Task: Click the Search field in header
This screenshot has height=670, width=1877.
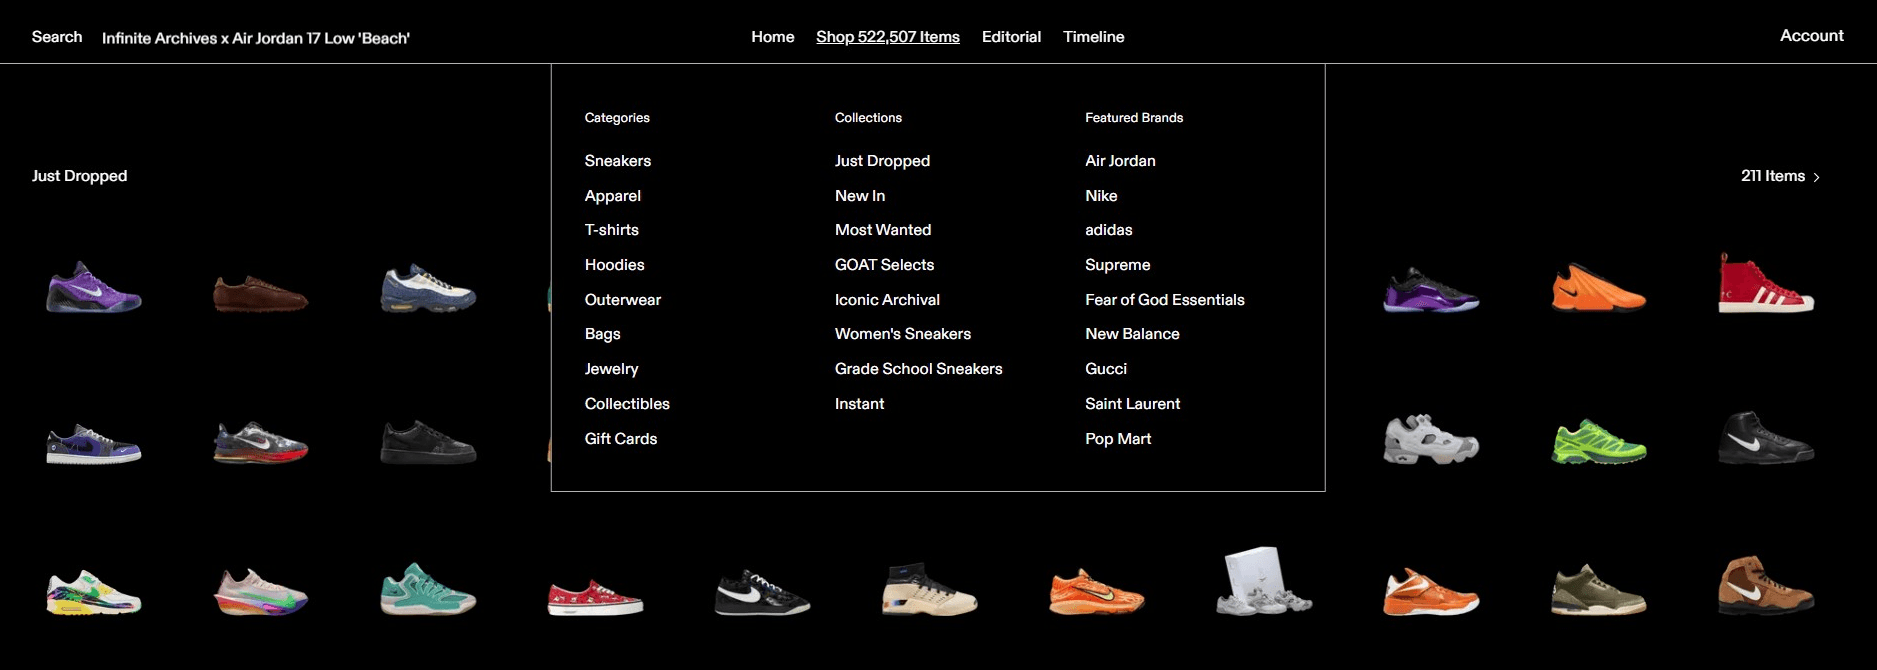Action: [57, 37]
